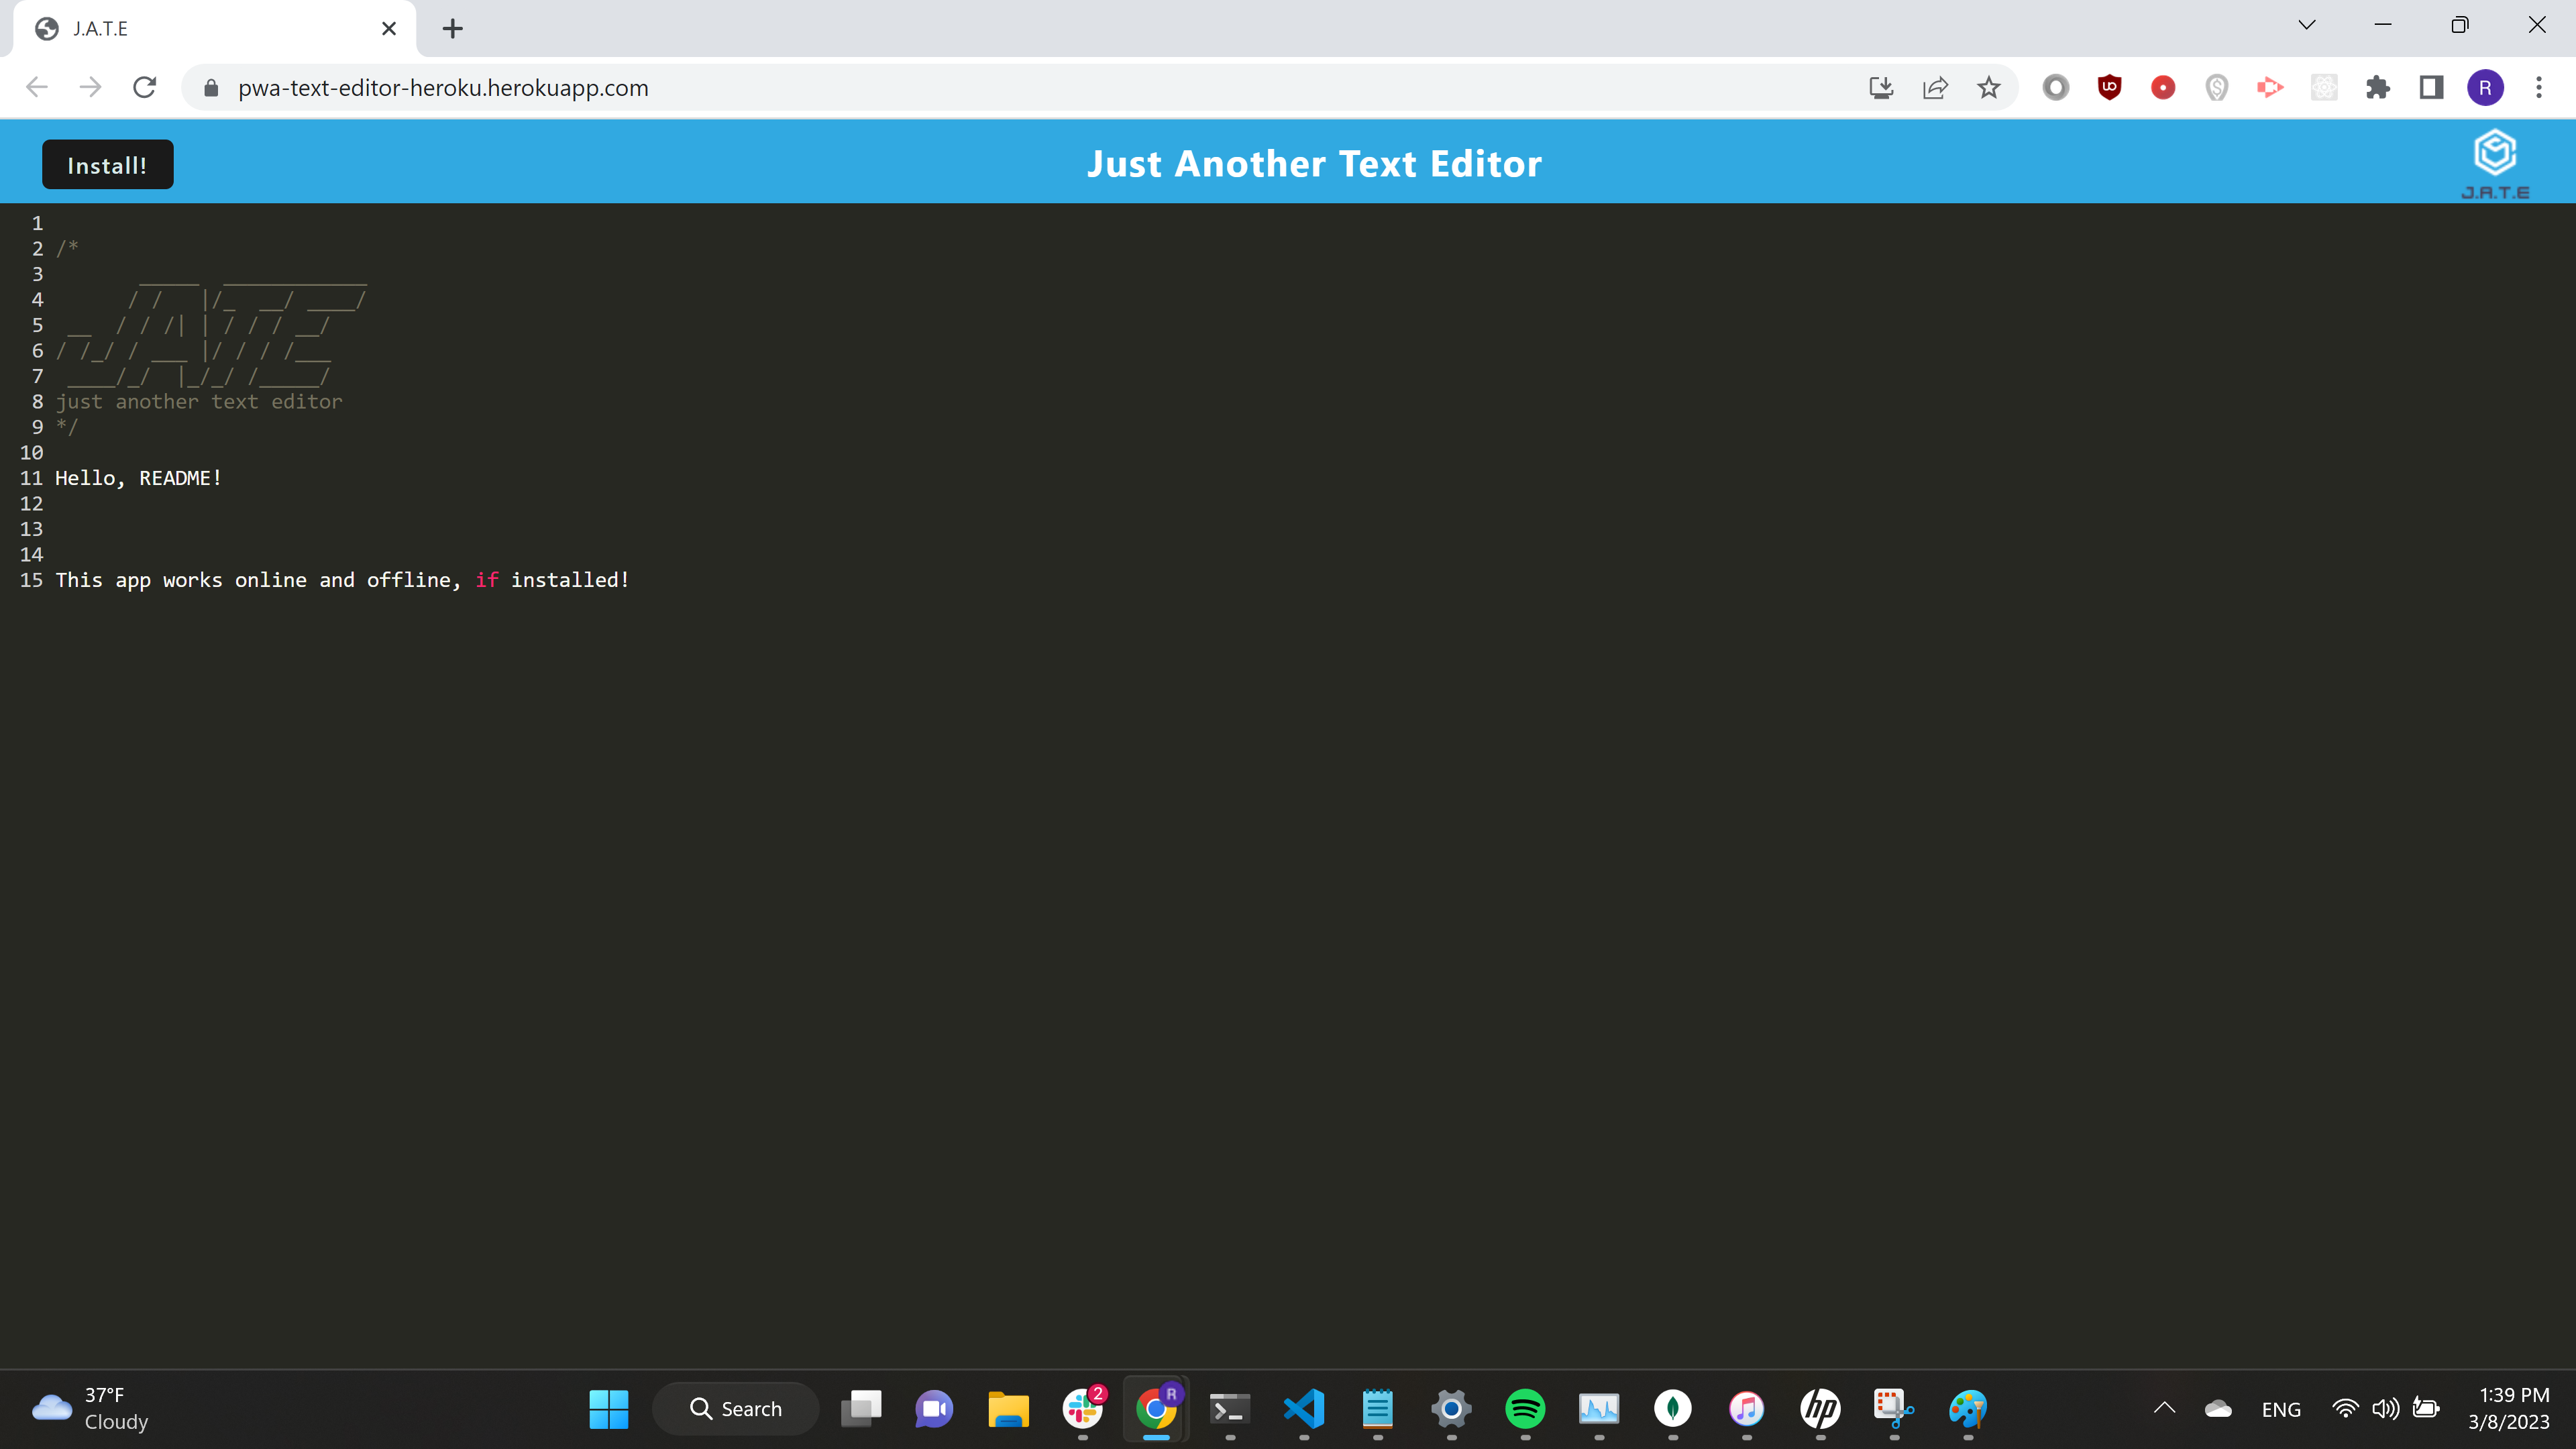Click line 11 containing Hello, README!
Image resolution: width=2576 pixels, height=1449 pixels.
(x=138, y=478)
